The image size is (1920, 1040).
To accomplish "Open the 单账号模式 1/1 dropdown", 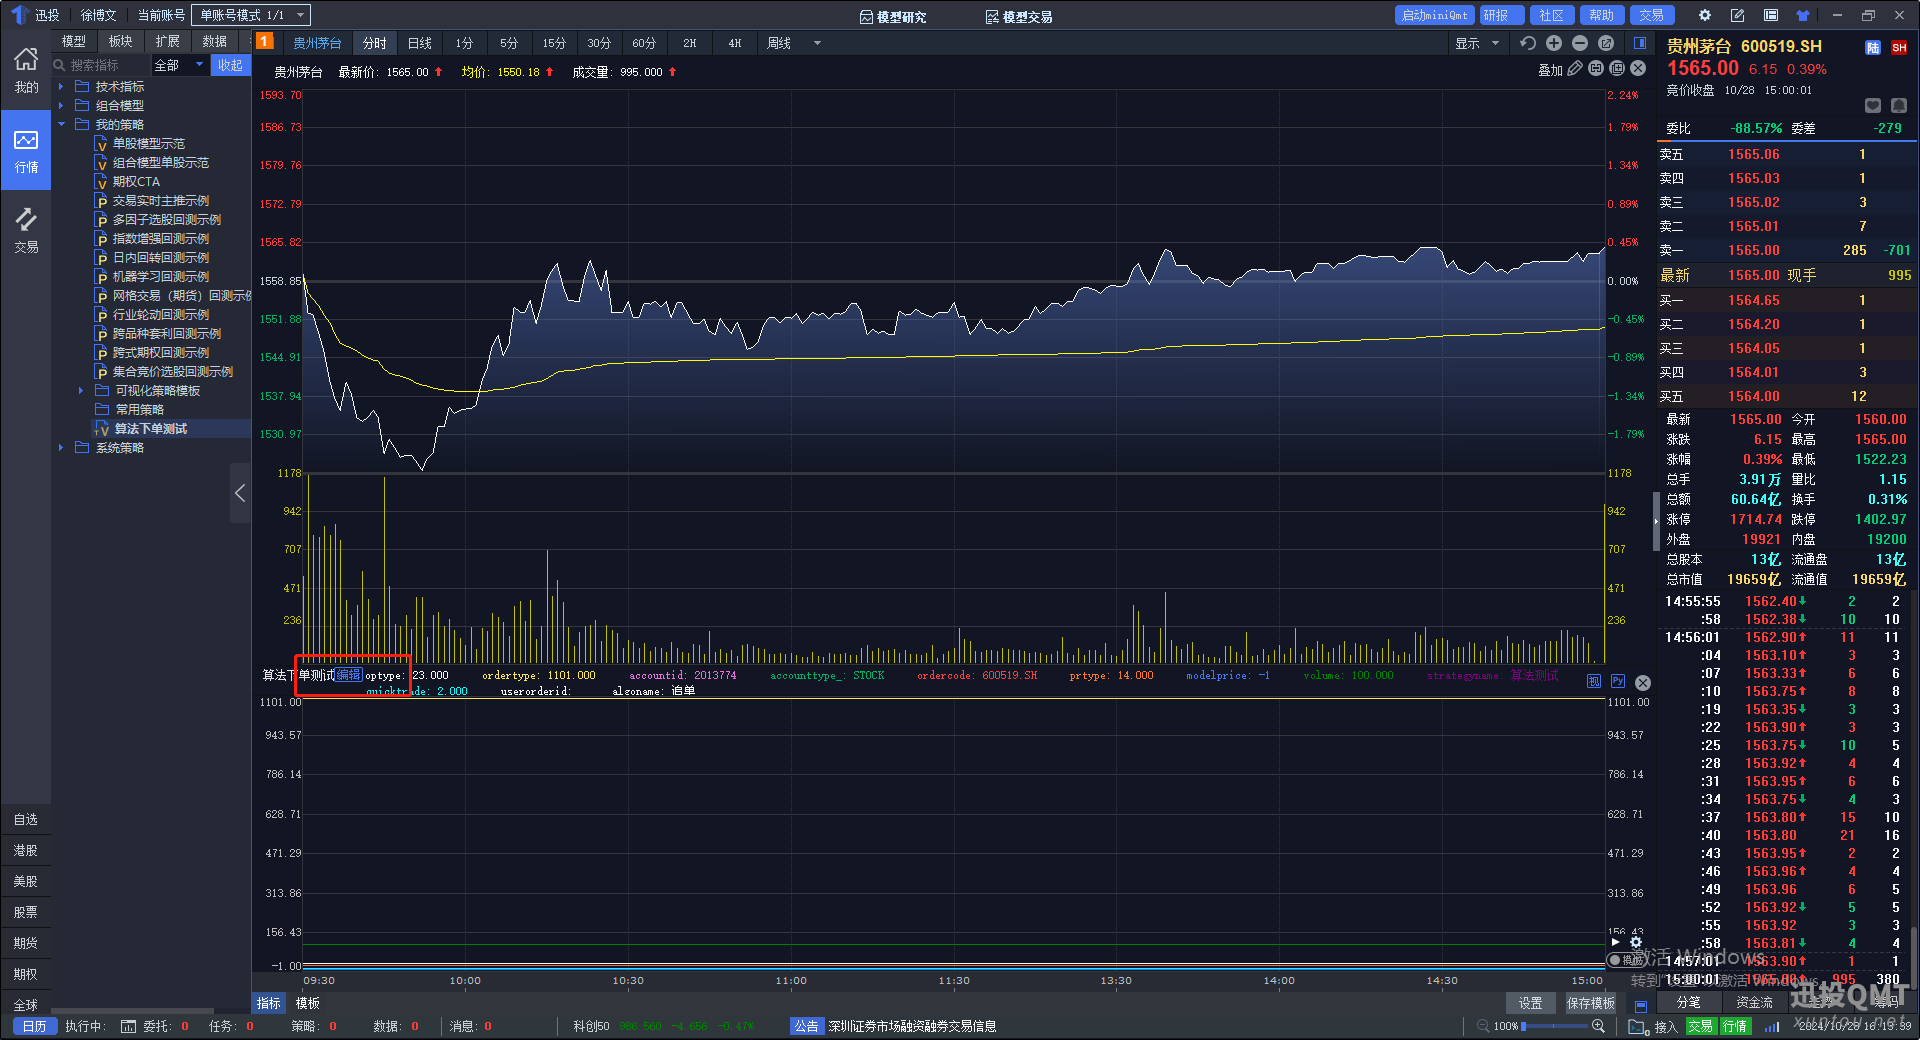I will tap(251, 15).
